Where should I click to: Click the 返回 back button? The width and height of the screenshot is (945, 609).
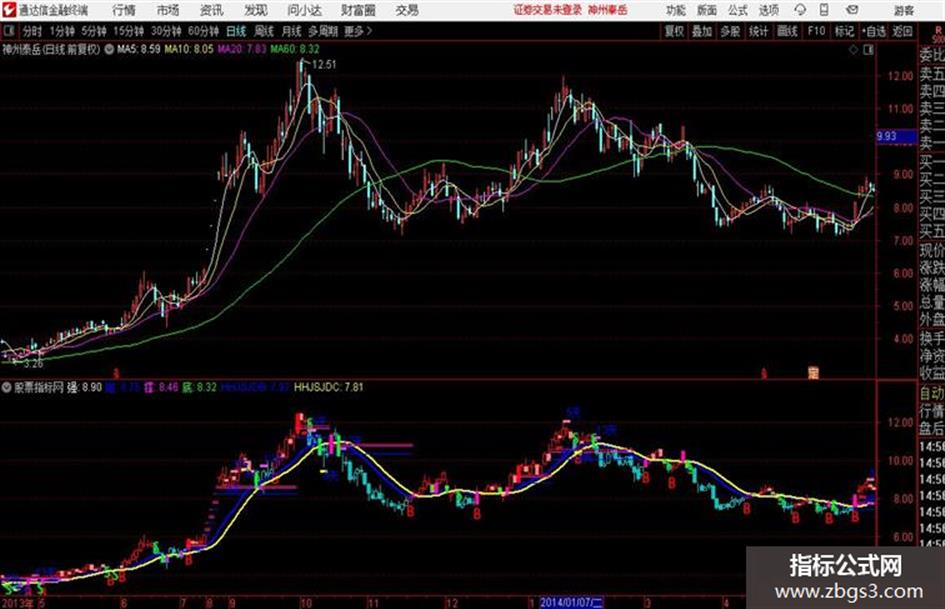(902, 31)
